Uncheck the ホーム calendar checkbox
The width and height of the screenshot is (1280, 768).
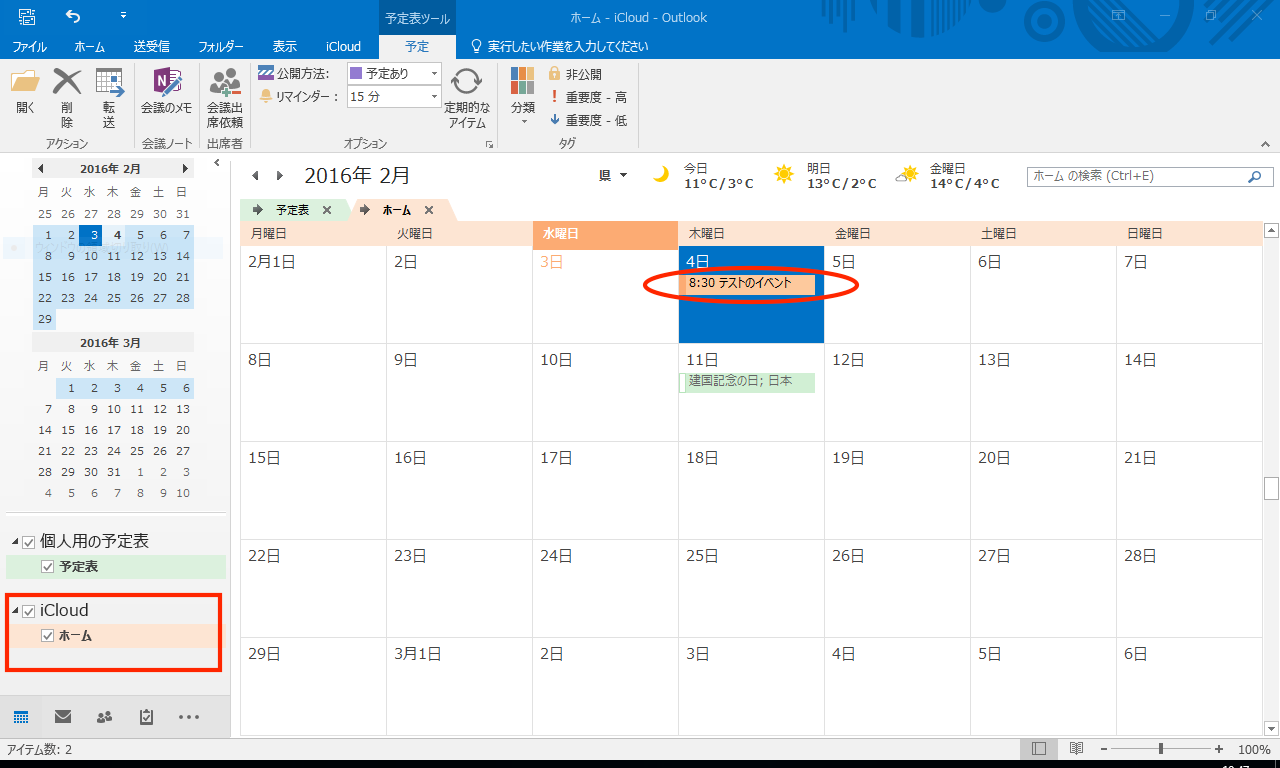coord(47,636)
